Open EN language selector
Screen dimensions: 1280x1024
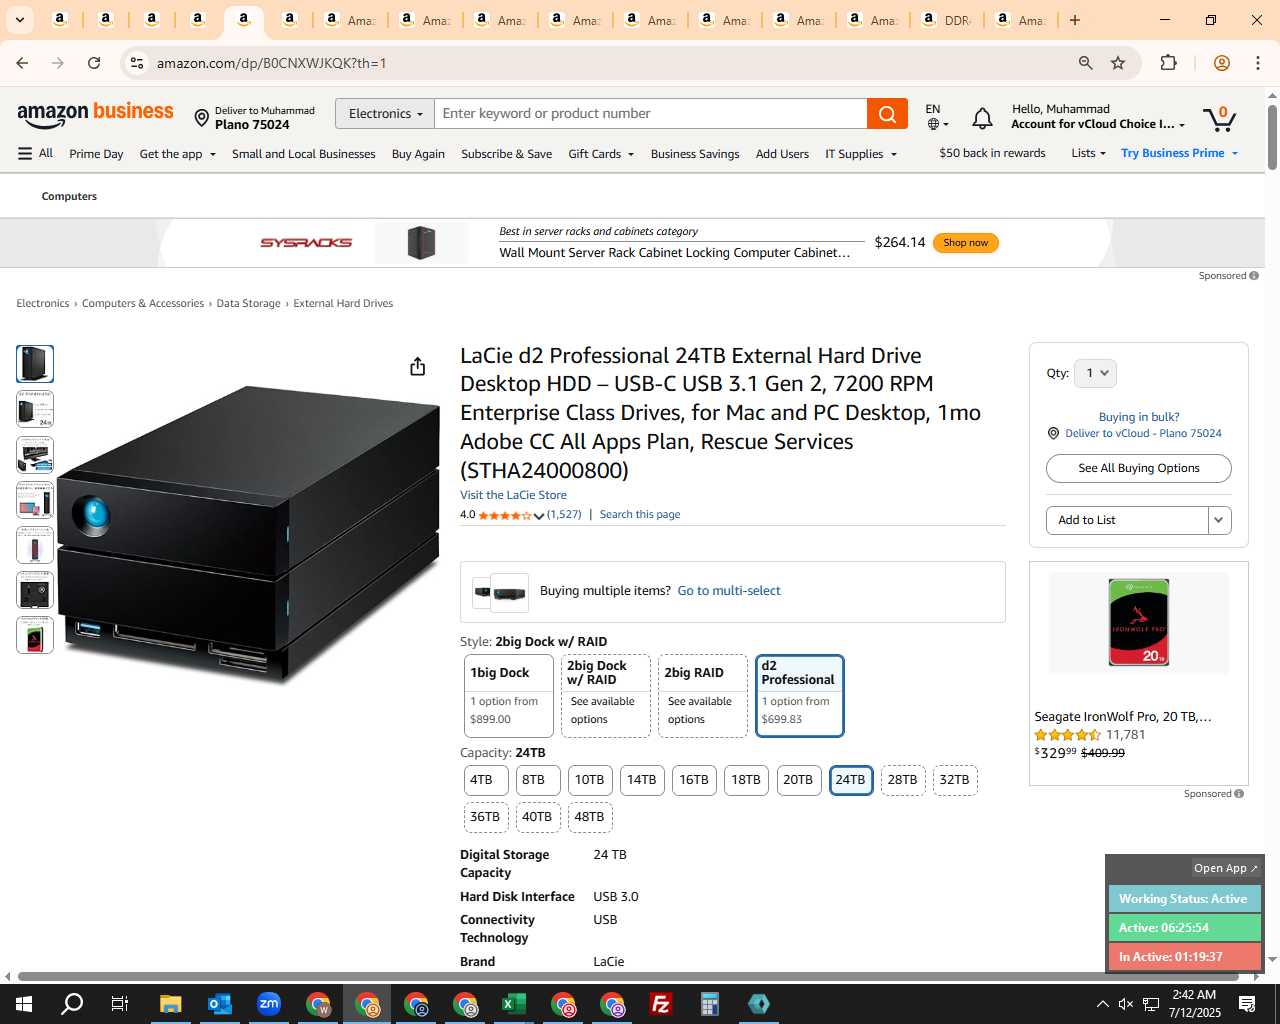[936, 116]
